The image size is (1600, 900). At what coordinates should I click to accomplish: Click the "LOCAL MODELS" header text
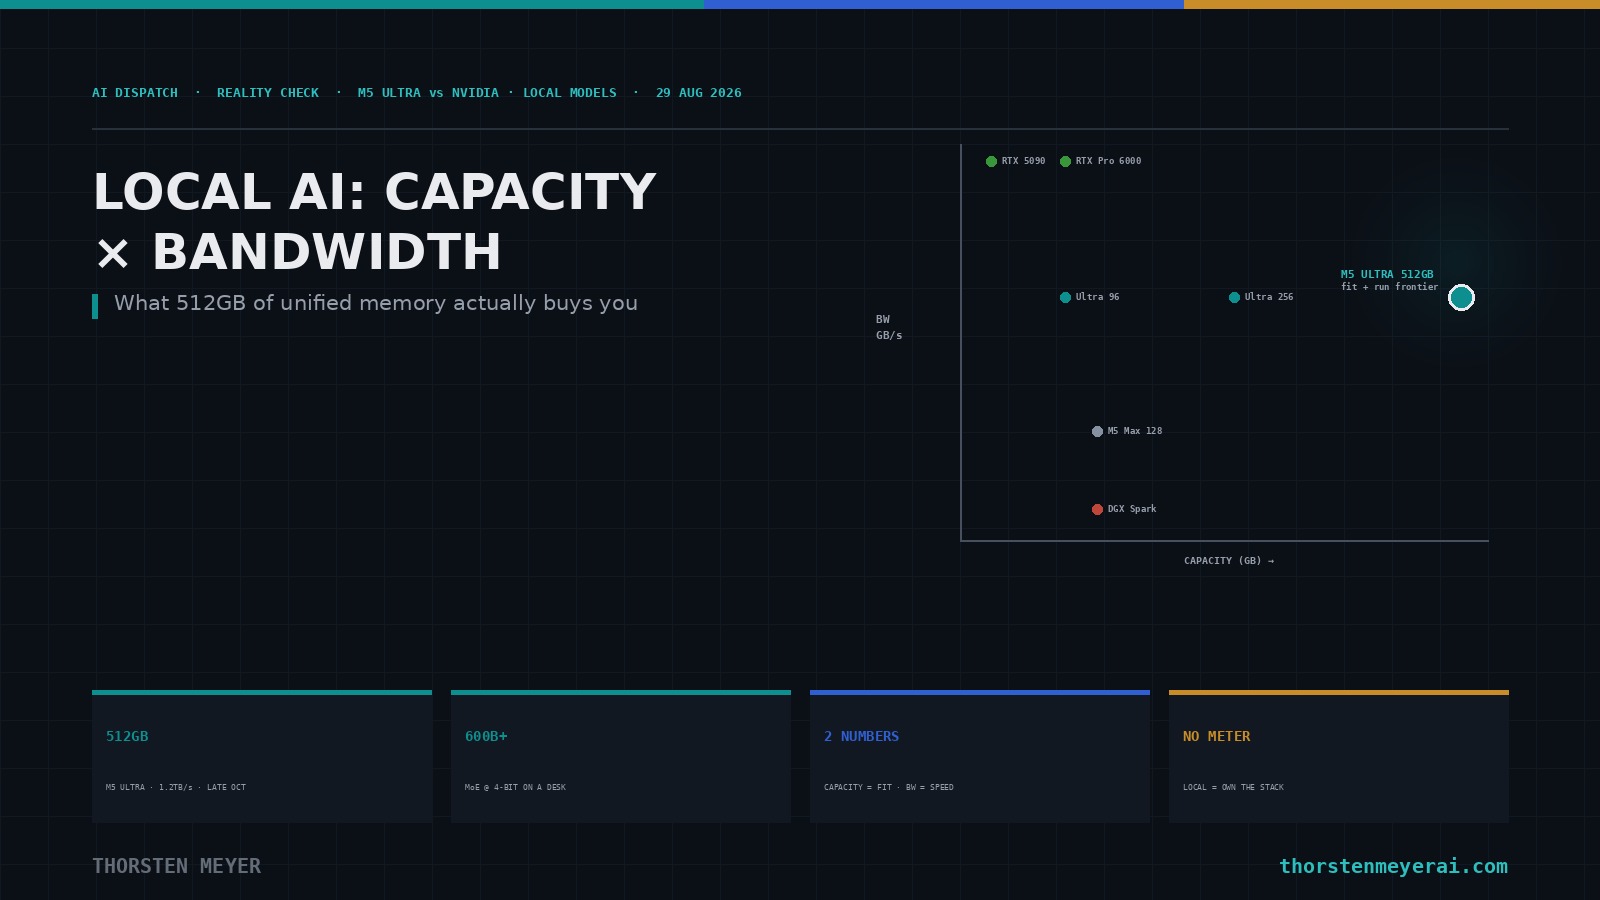click(x=570, y=93)
